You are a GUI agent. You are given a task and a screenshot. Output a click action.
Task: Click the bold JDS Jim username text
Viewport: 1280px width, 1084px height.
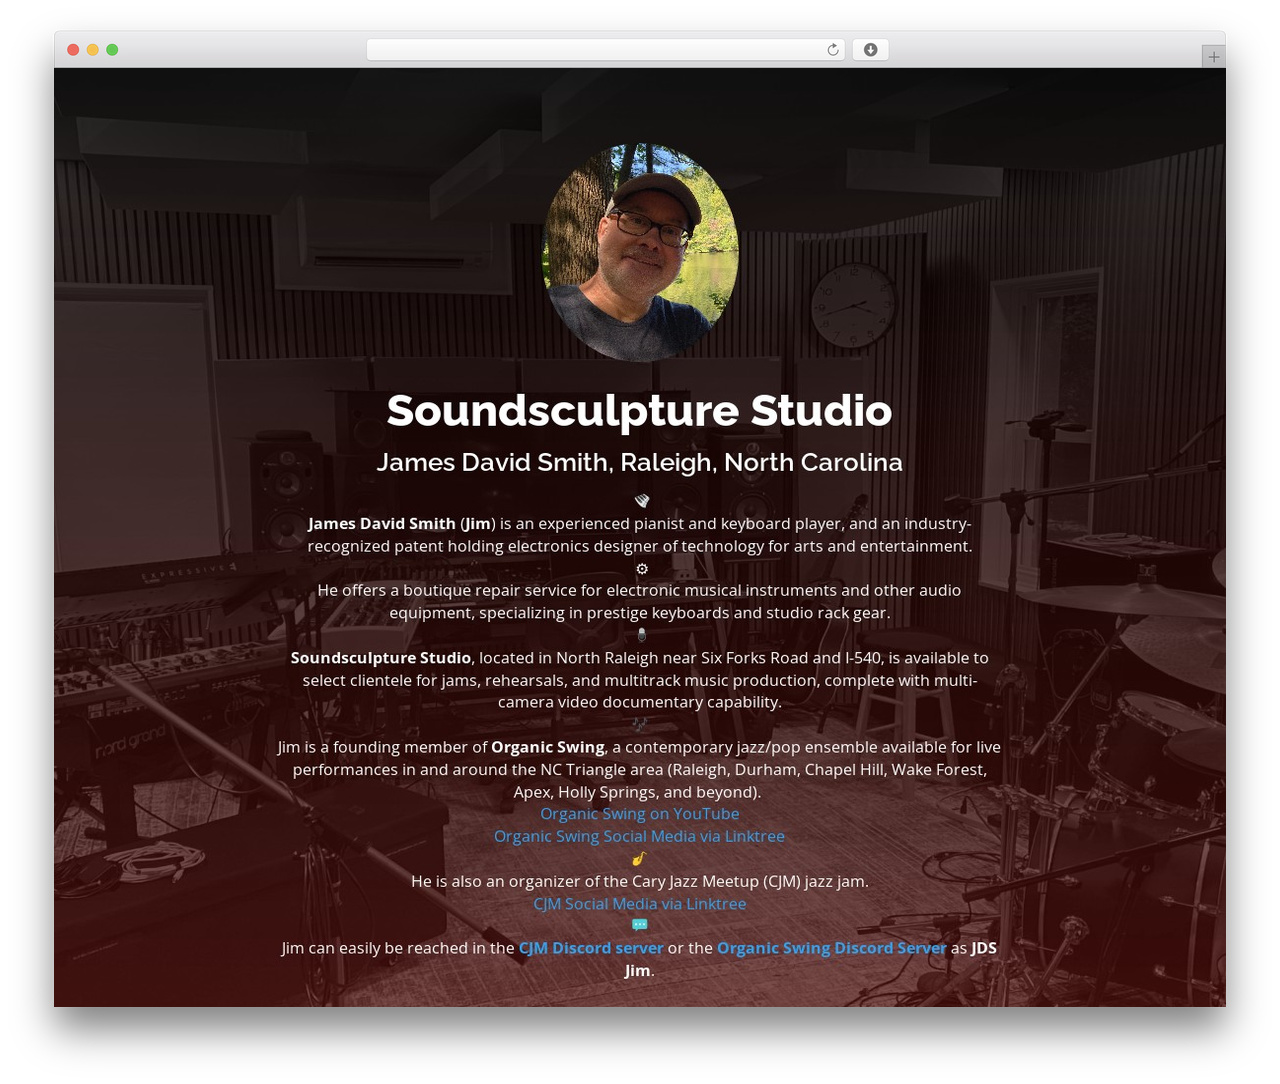[811, 959]
